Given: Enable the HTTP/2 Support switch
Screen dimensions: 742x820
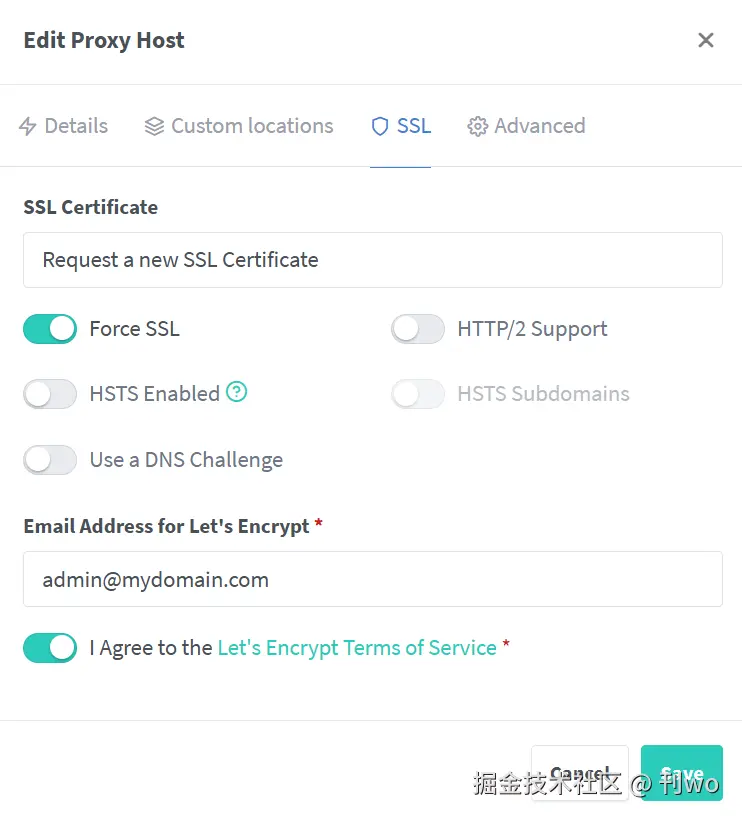Looking at the screenshot, I should point(418,329).
